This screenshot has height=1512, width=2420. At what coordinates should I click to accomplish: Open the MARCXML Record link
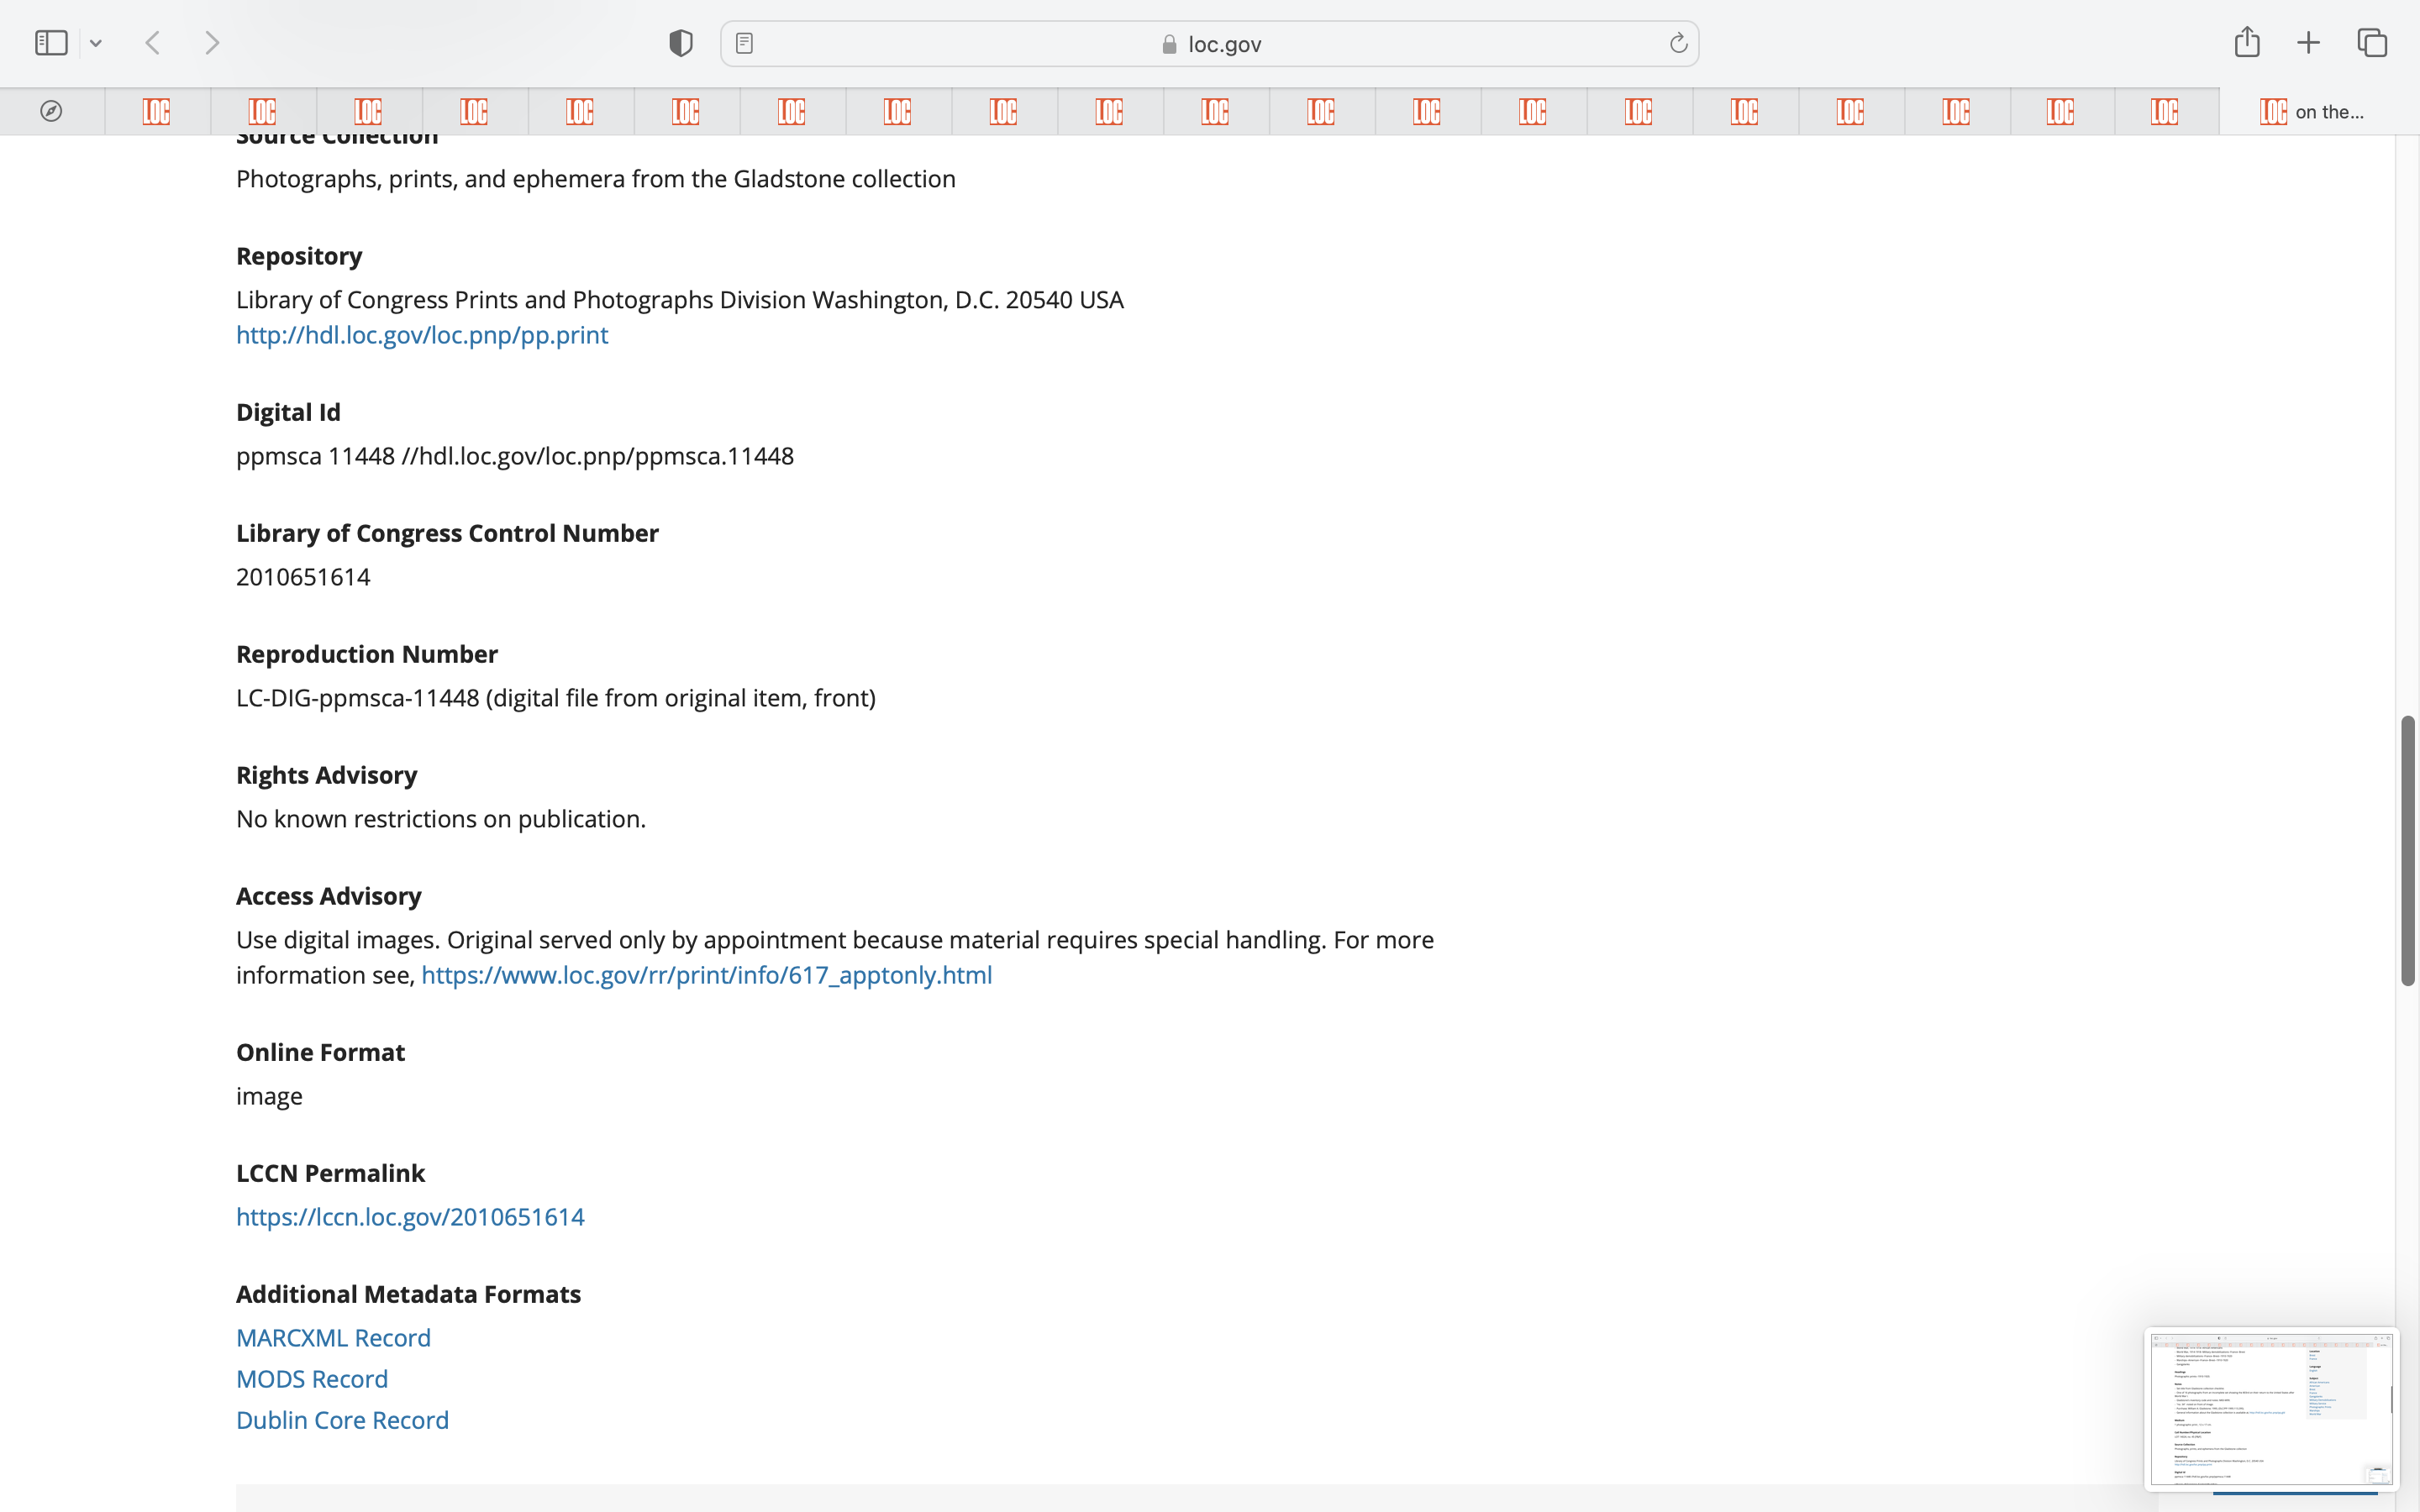333,1338
